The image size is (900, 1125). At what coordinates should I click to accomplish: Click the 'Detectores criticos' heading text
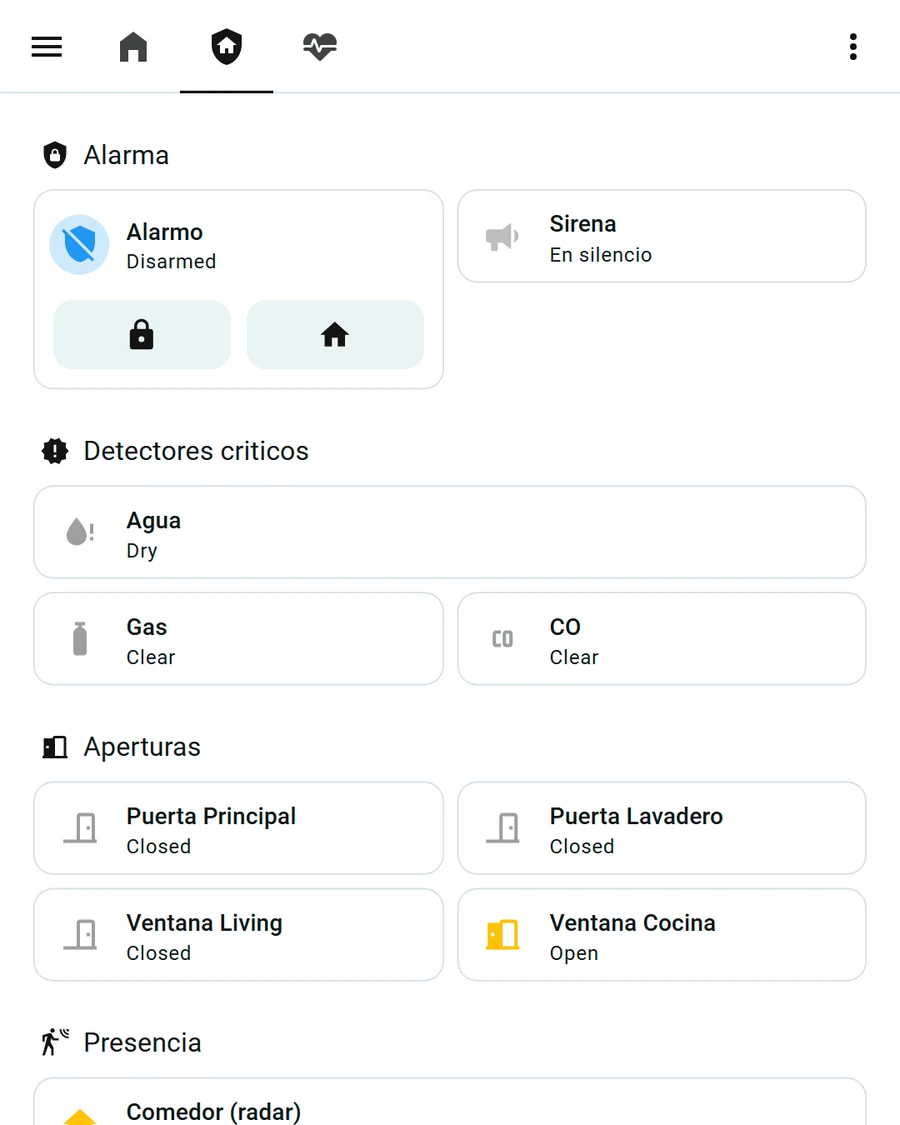click(196, 451)
